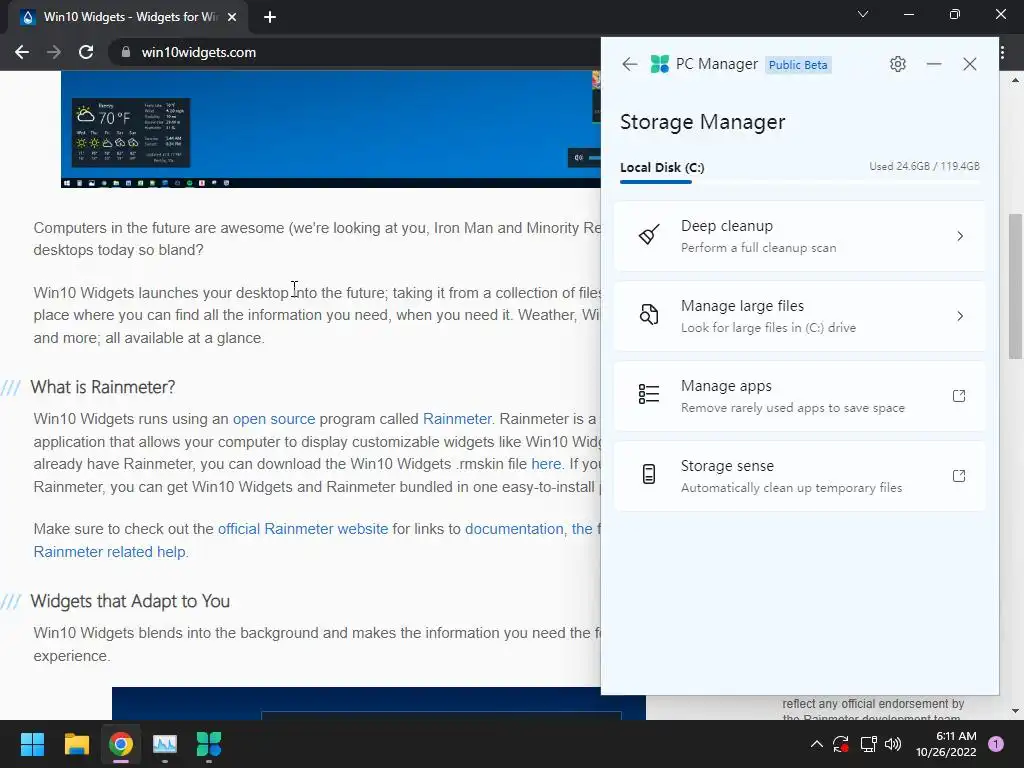
Task: Click the Public Beta badge
Action: click(798, 65)
